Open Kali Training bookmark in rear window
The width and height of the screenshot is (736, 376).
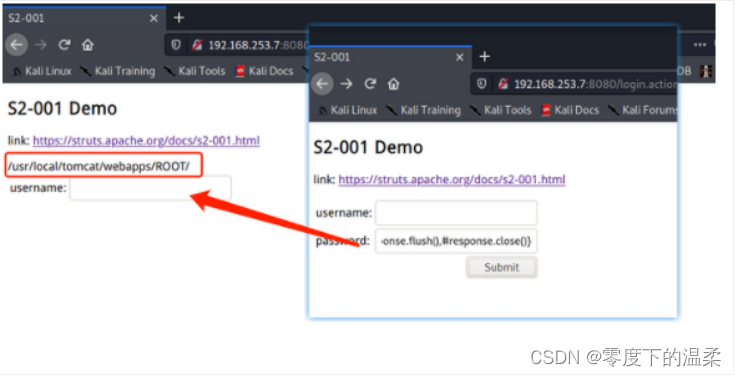(x=118, y=71)
